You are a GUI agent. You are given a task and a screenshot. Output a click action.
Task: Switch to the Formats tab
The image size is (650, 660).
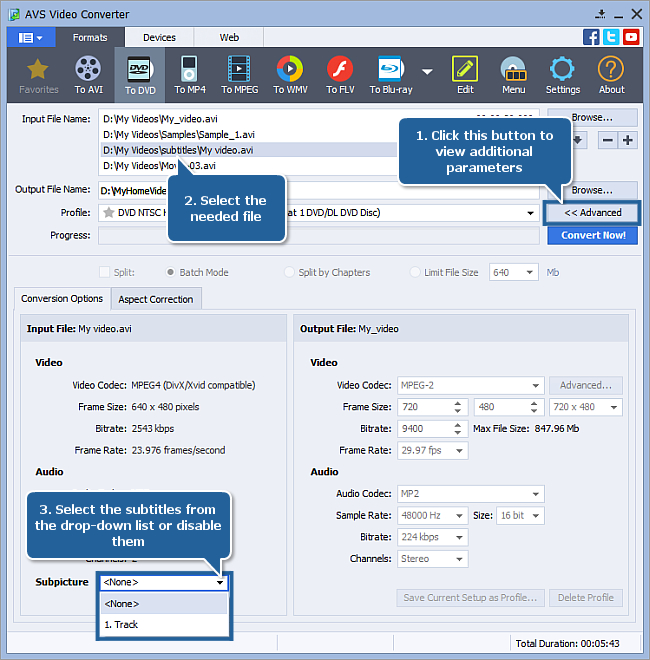(90, 38)
